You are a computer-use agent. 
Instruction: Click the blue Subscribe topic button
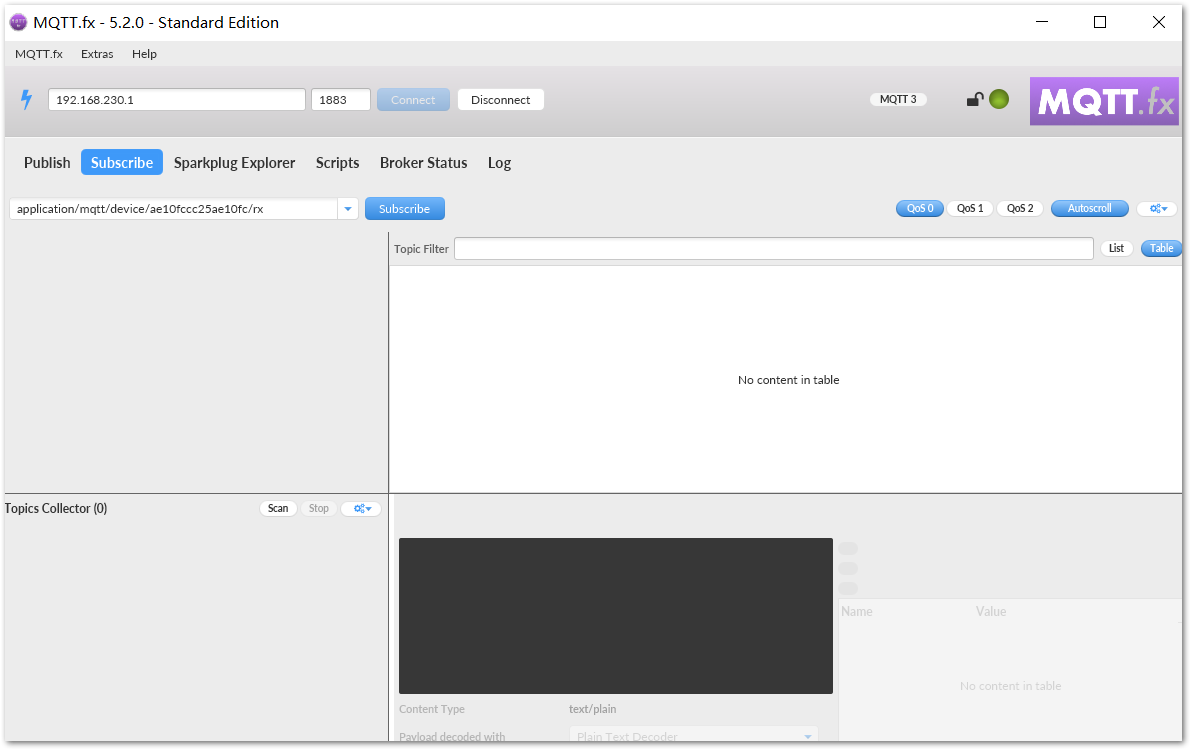point(405,209)
